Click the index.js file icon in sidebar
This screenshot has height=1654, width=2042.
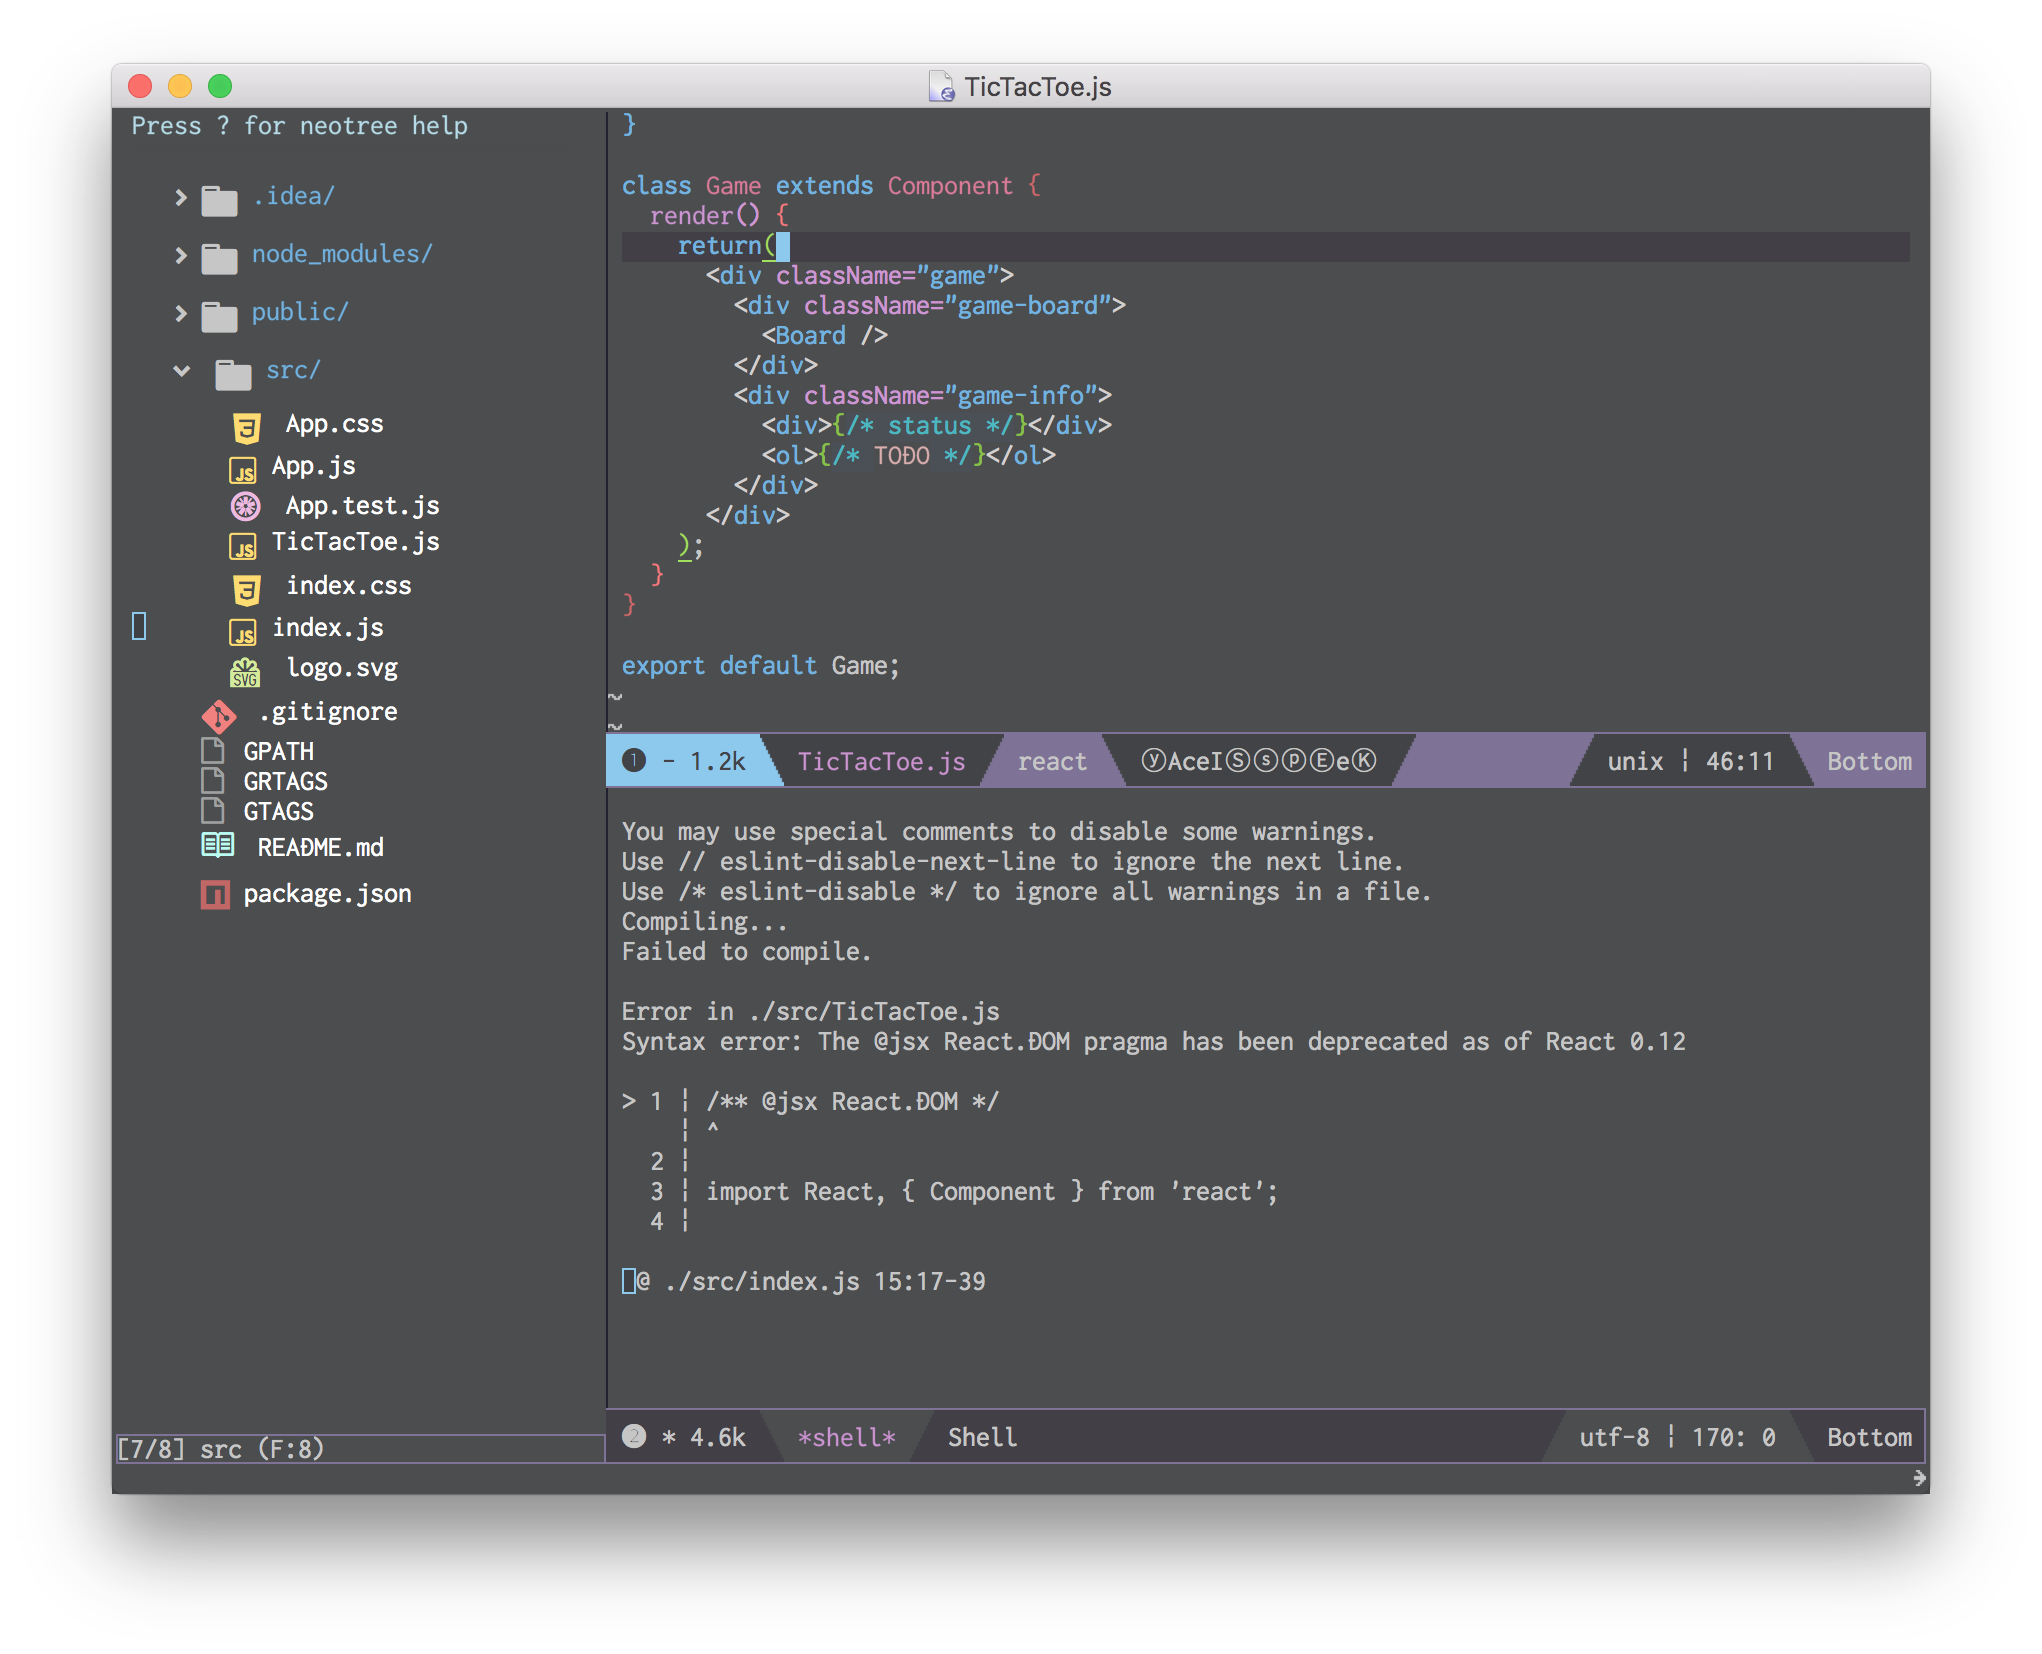tap(245, 624)
